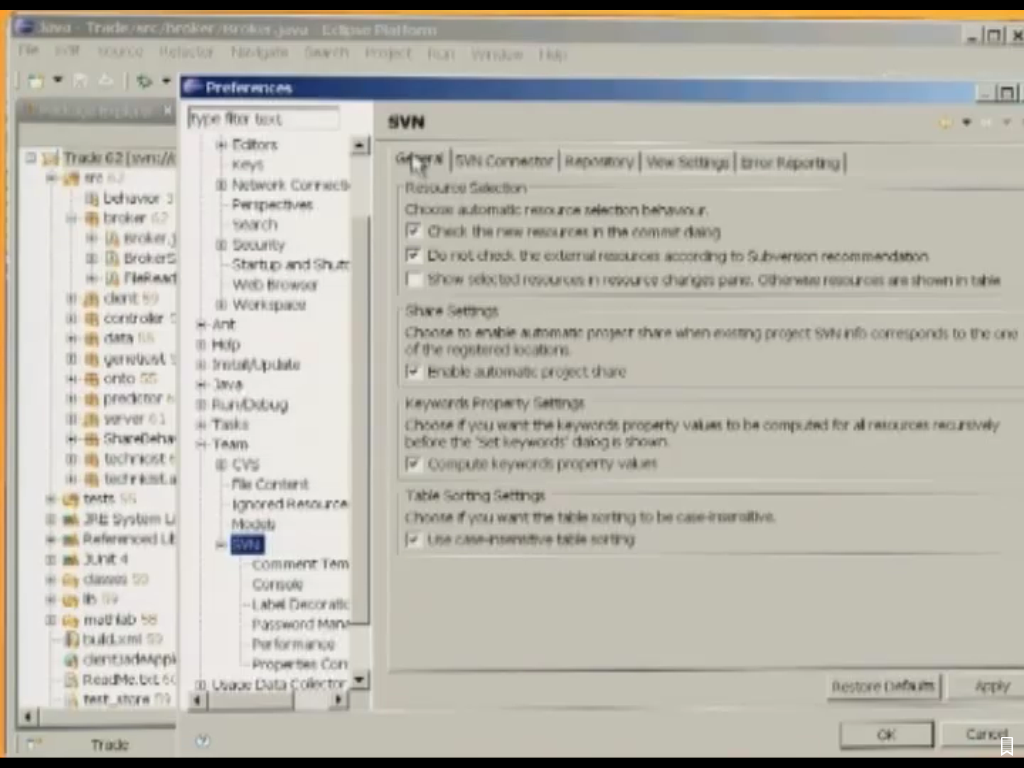
Task: Select Keys in the preferences tree
Action: (248, 165)
